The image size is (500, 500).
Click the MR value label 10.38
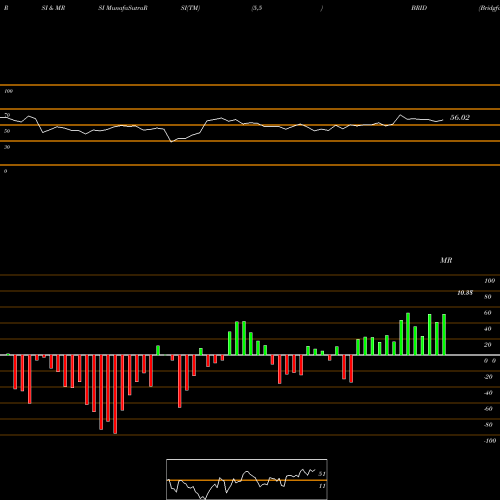465,293
